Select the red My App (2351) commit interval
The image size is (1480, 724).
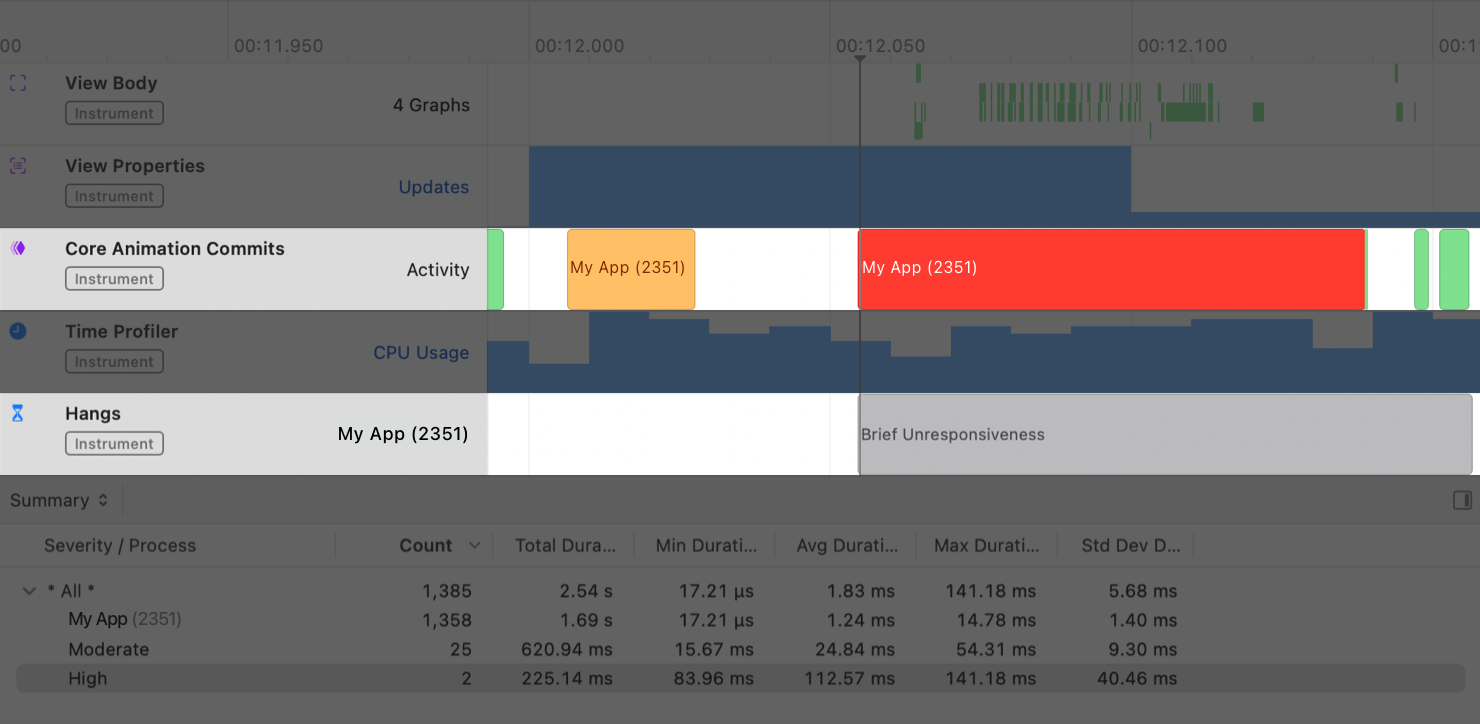pos(1110,268)
